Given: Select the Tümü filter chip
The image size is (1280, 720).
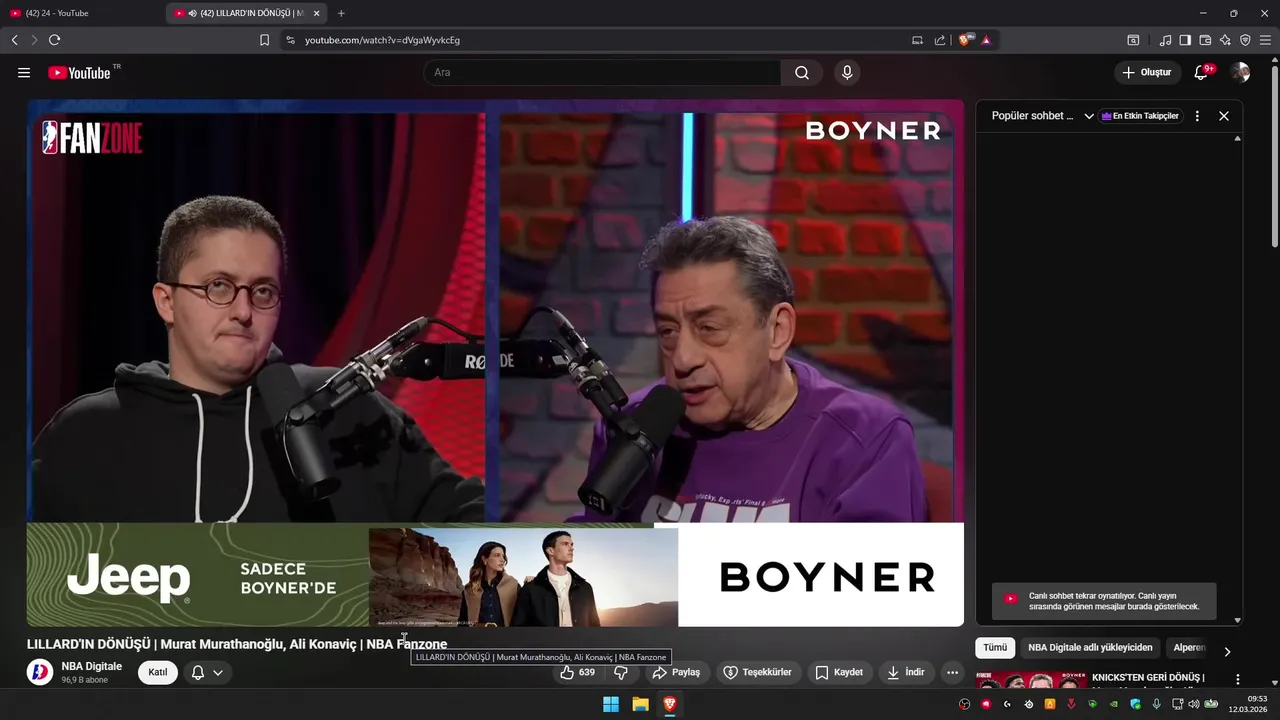Looking at the screenshot, I should pos(995,648).
